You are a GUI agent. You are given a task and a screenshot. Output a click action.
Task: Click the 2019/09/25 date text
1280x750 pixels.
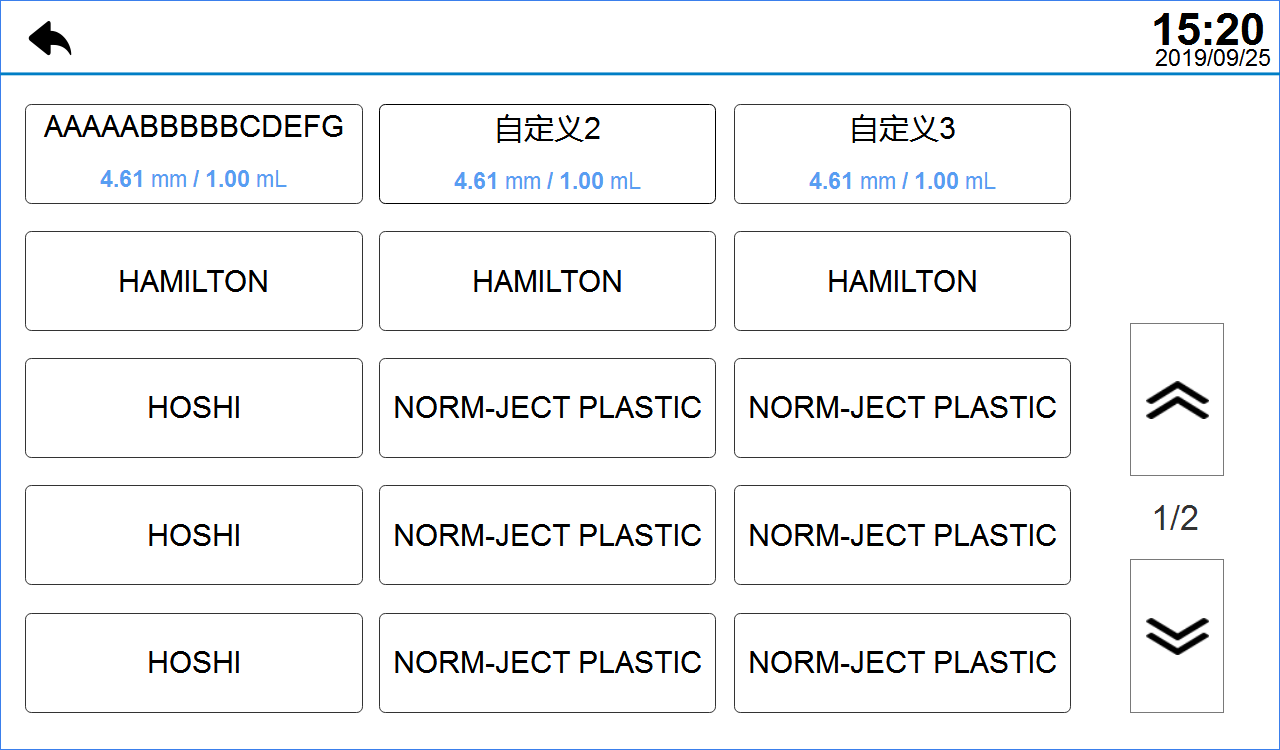click(1212, 58)
